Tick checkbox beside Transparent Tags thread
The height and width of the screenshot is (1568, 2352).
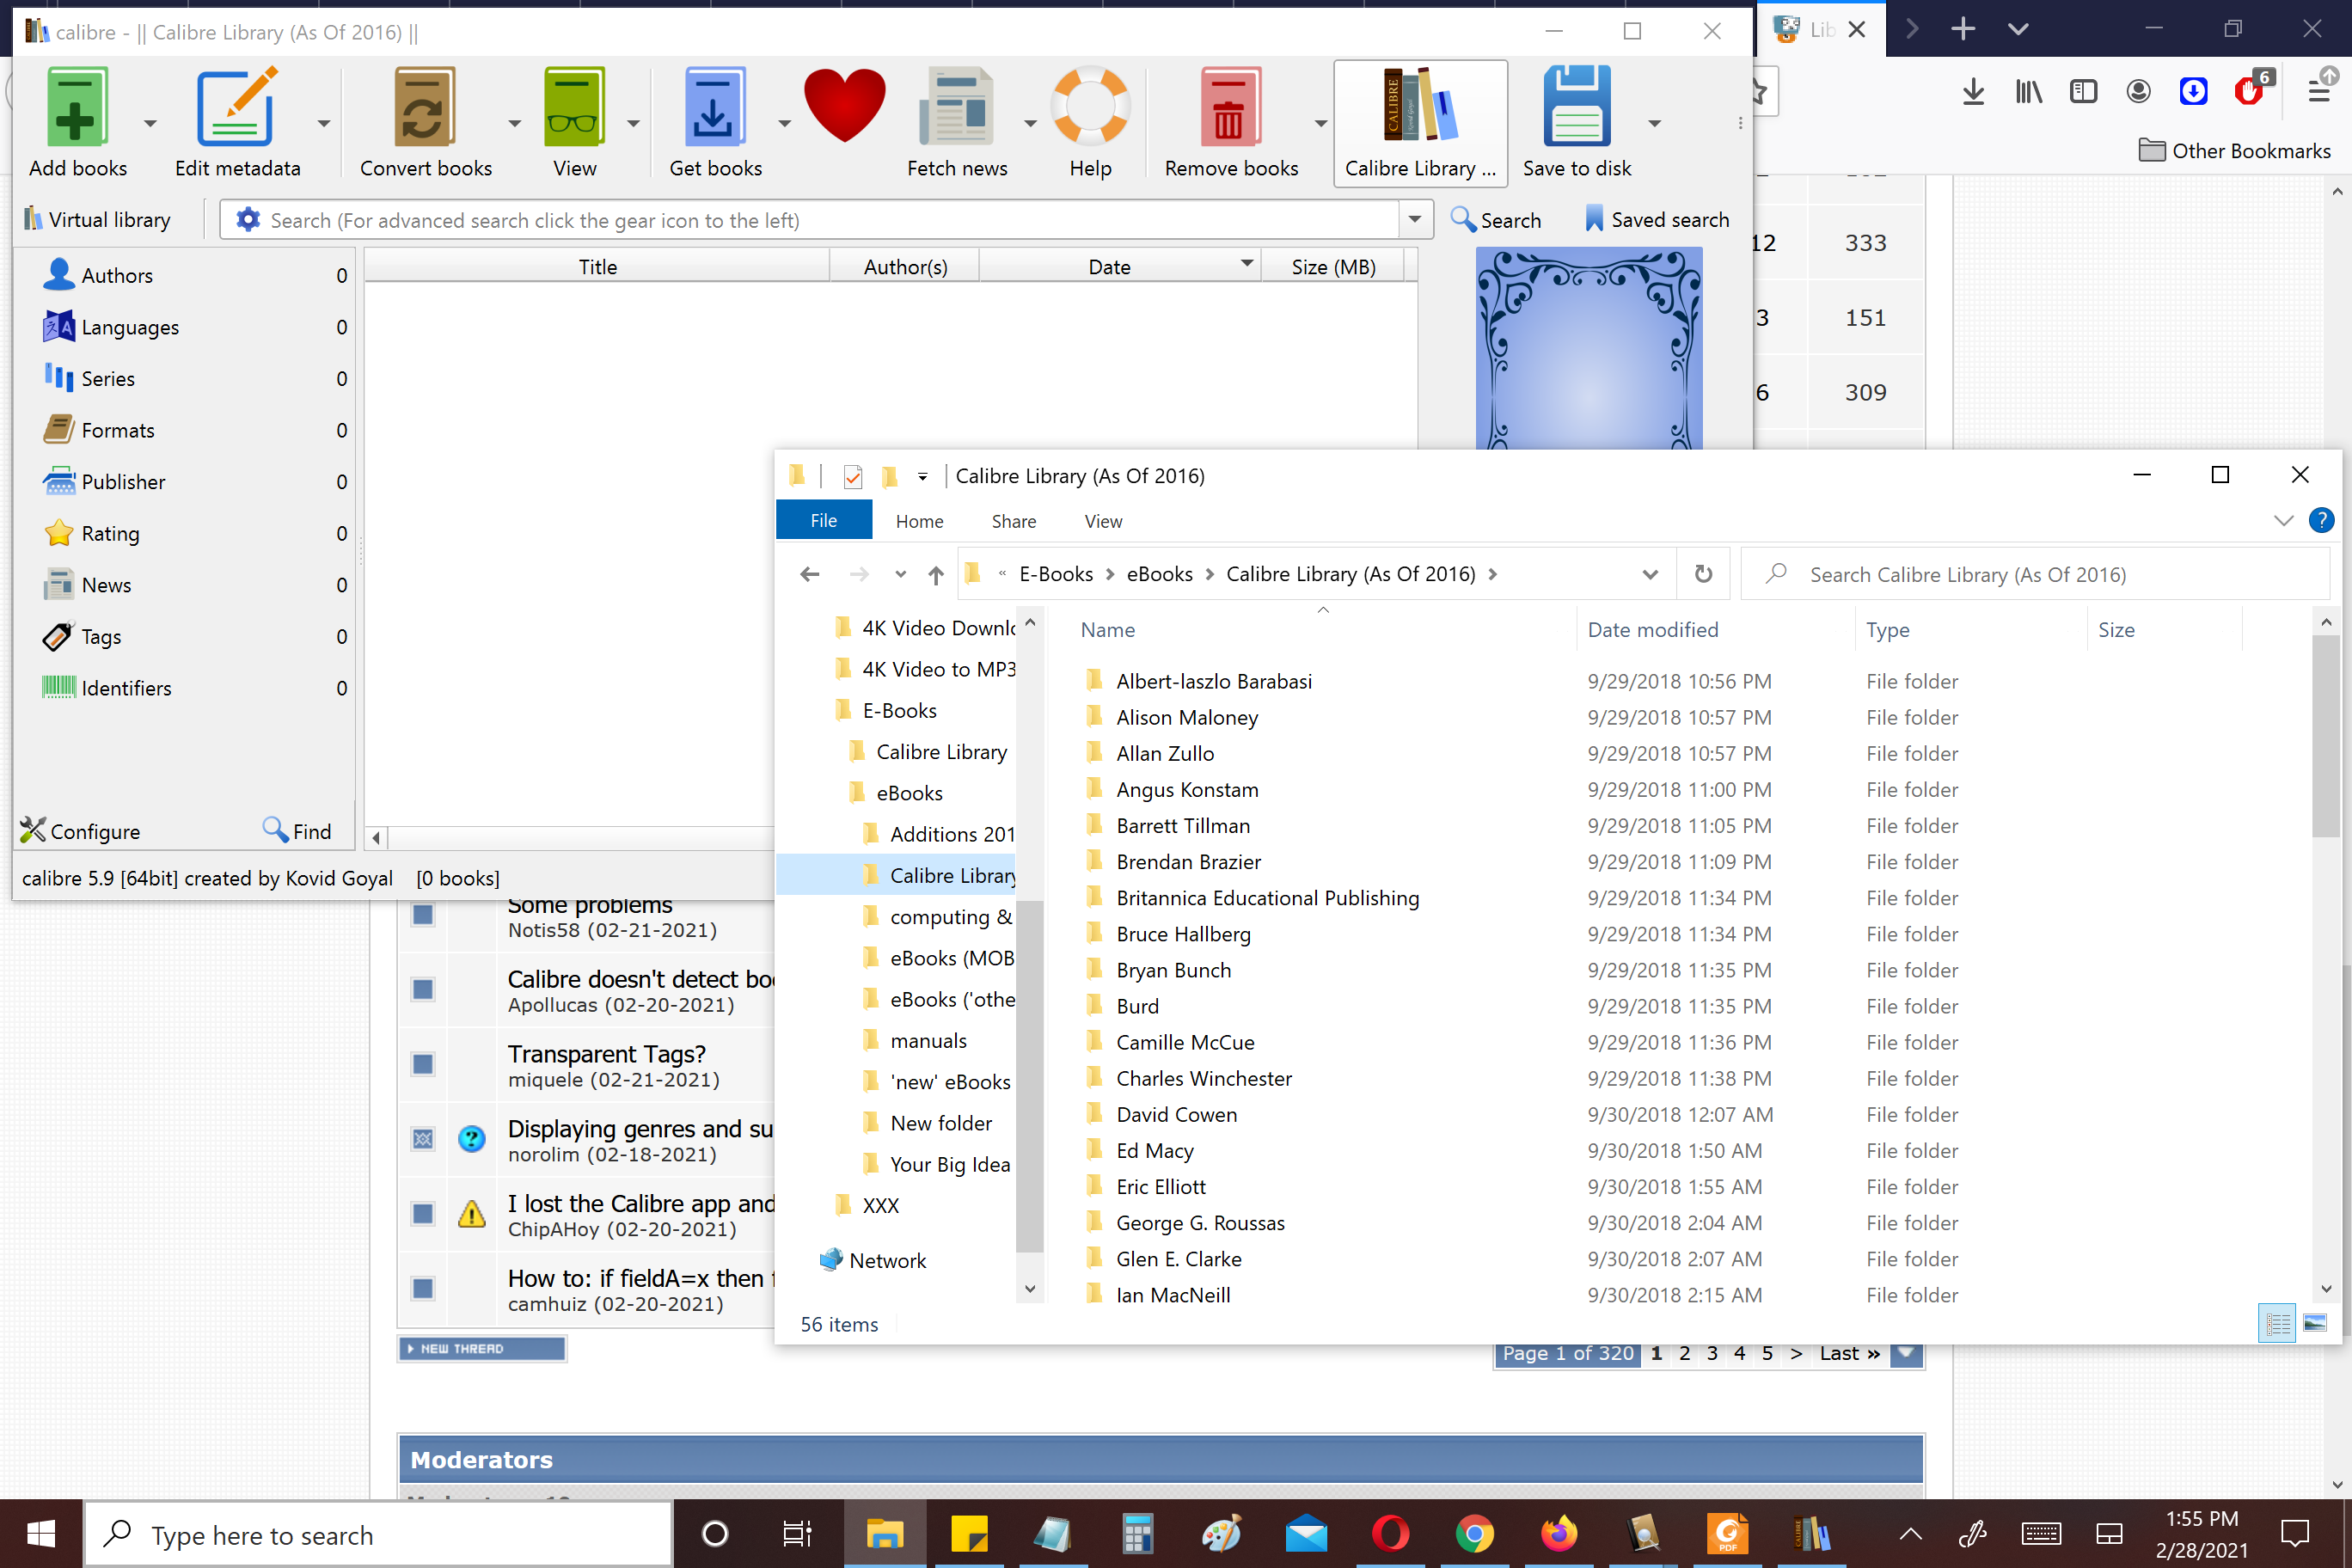pos(423,1064)
